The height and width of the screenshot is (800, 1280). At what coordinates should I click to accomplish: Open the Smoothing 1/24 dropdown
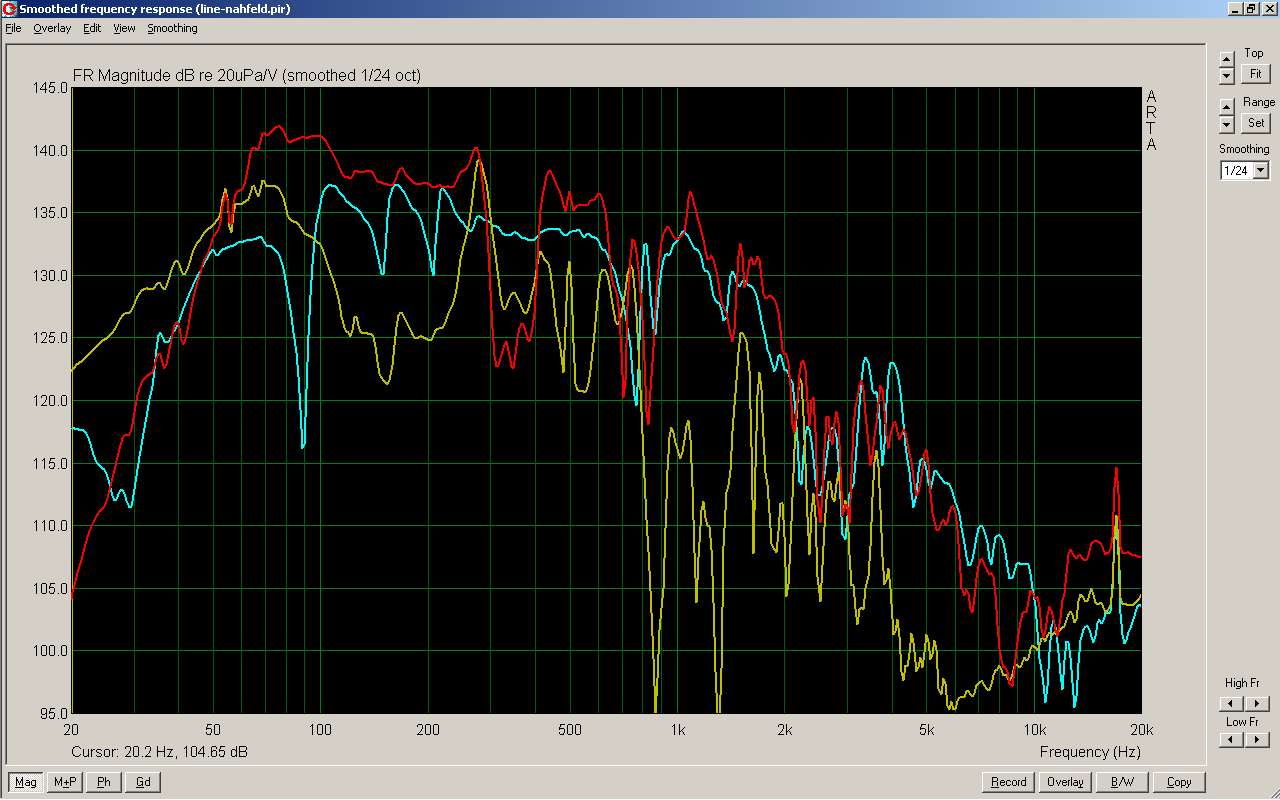tap(1260, 171)
